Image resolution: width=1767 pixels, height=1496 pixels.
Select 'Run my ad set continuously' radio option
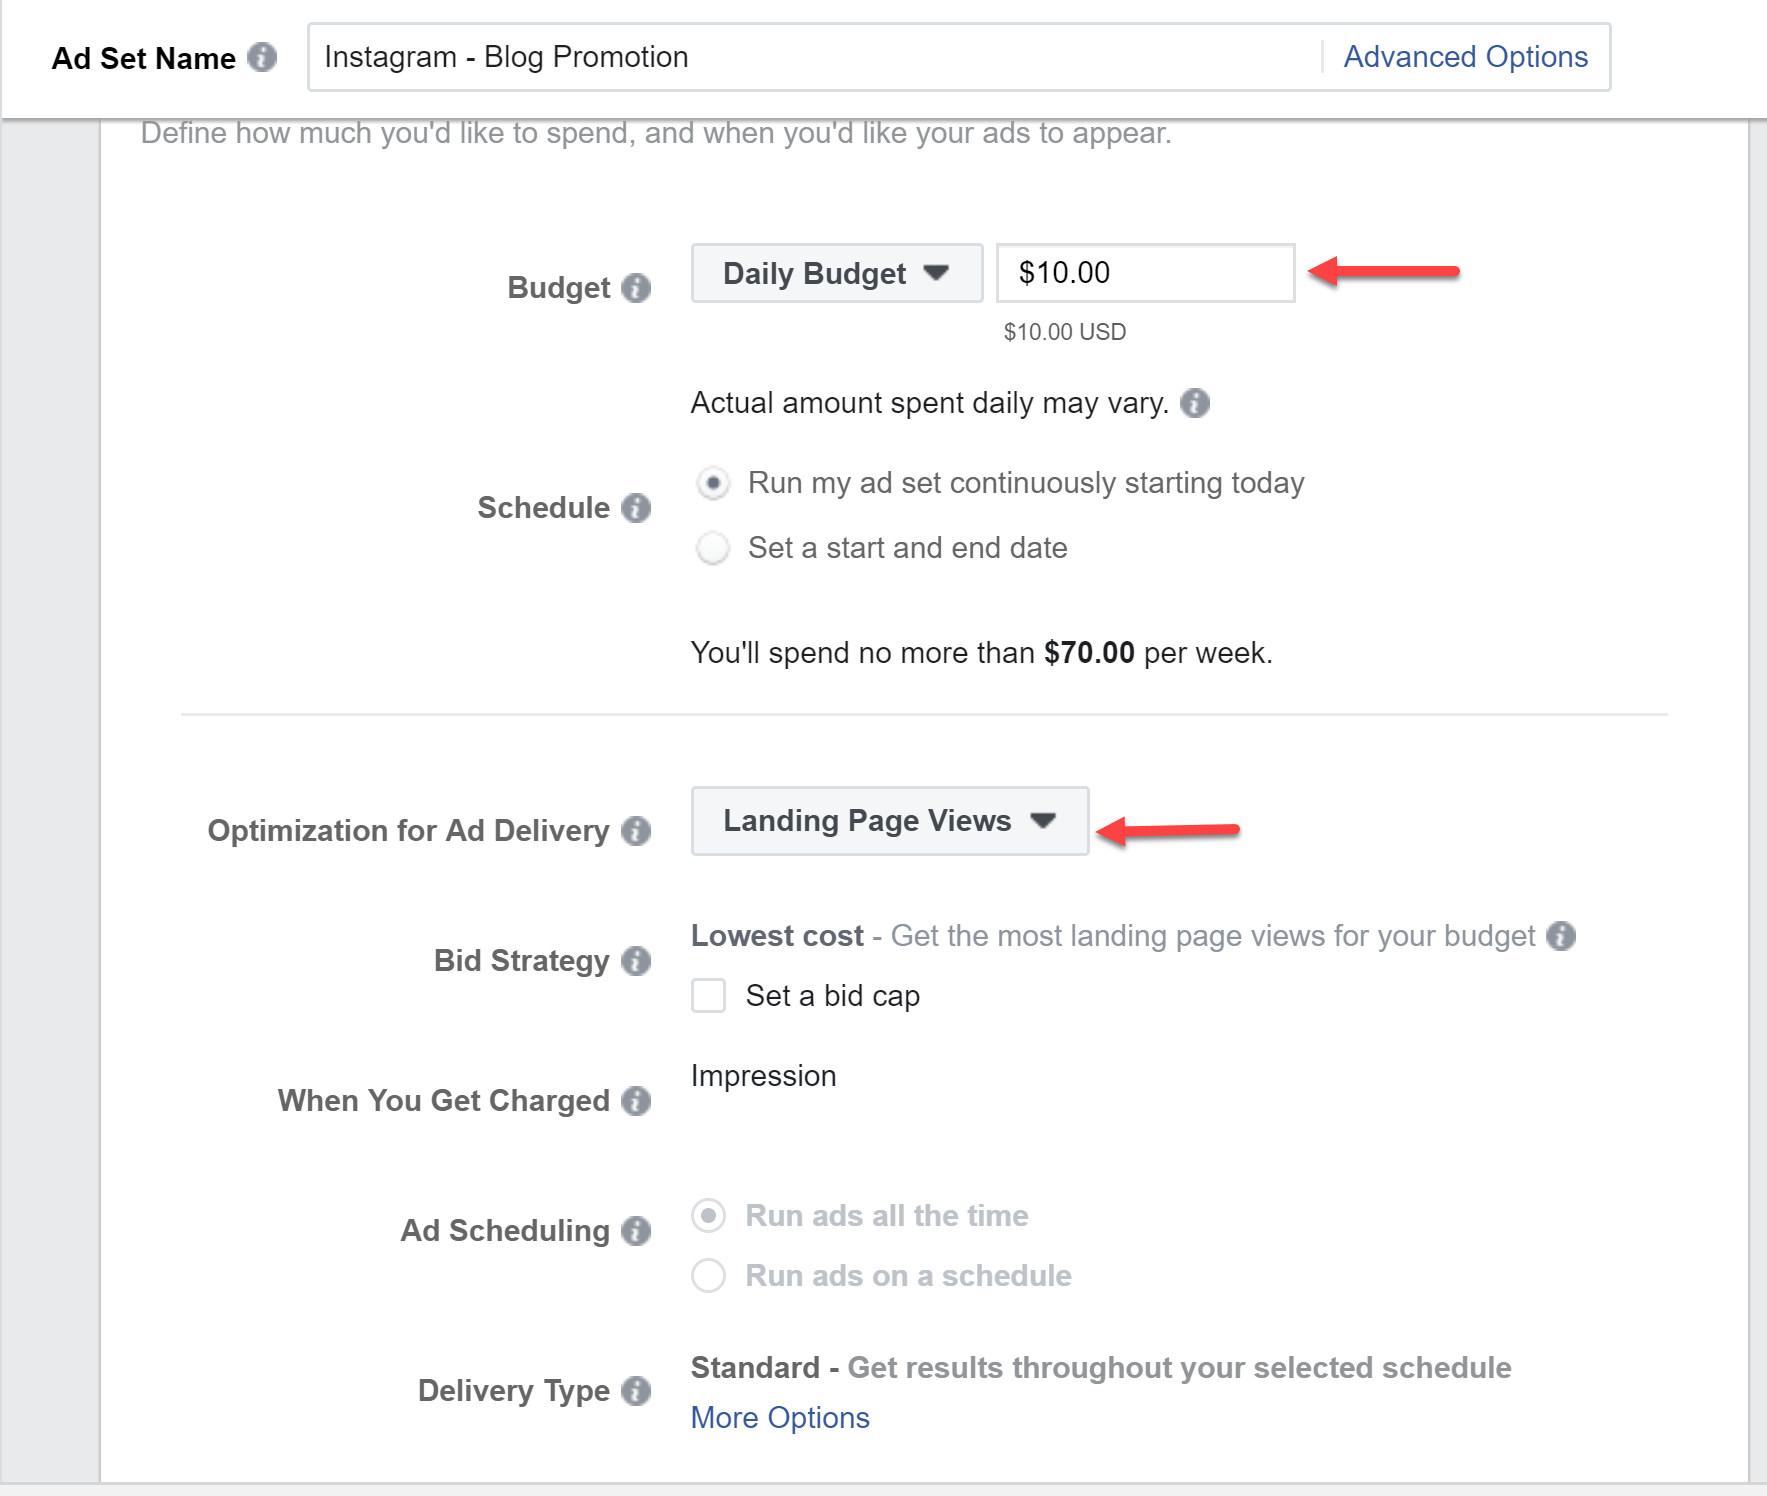[713, 484]
